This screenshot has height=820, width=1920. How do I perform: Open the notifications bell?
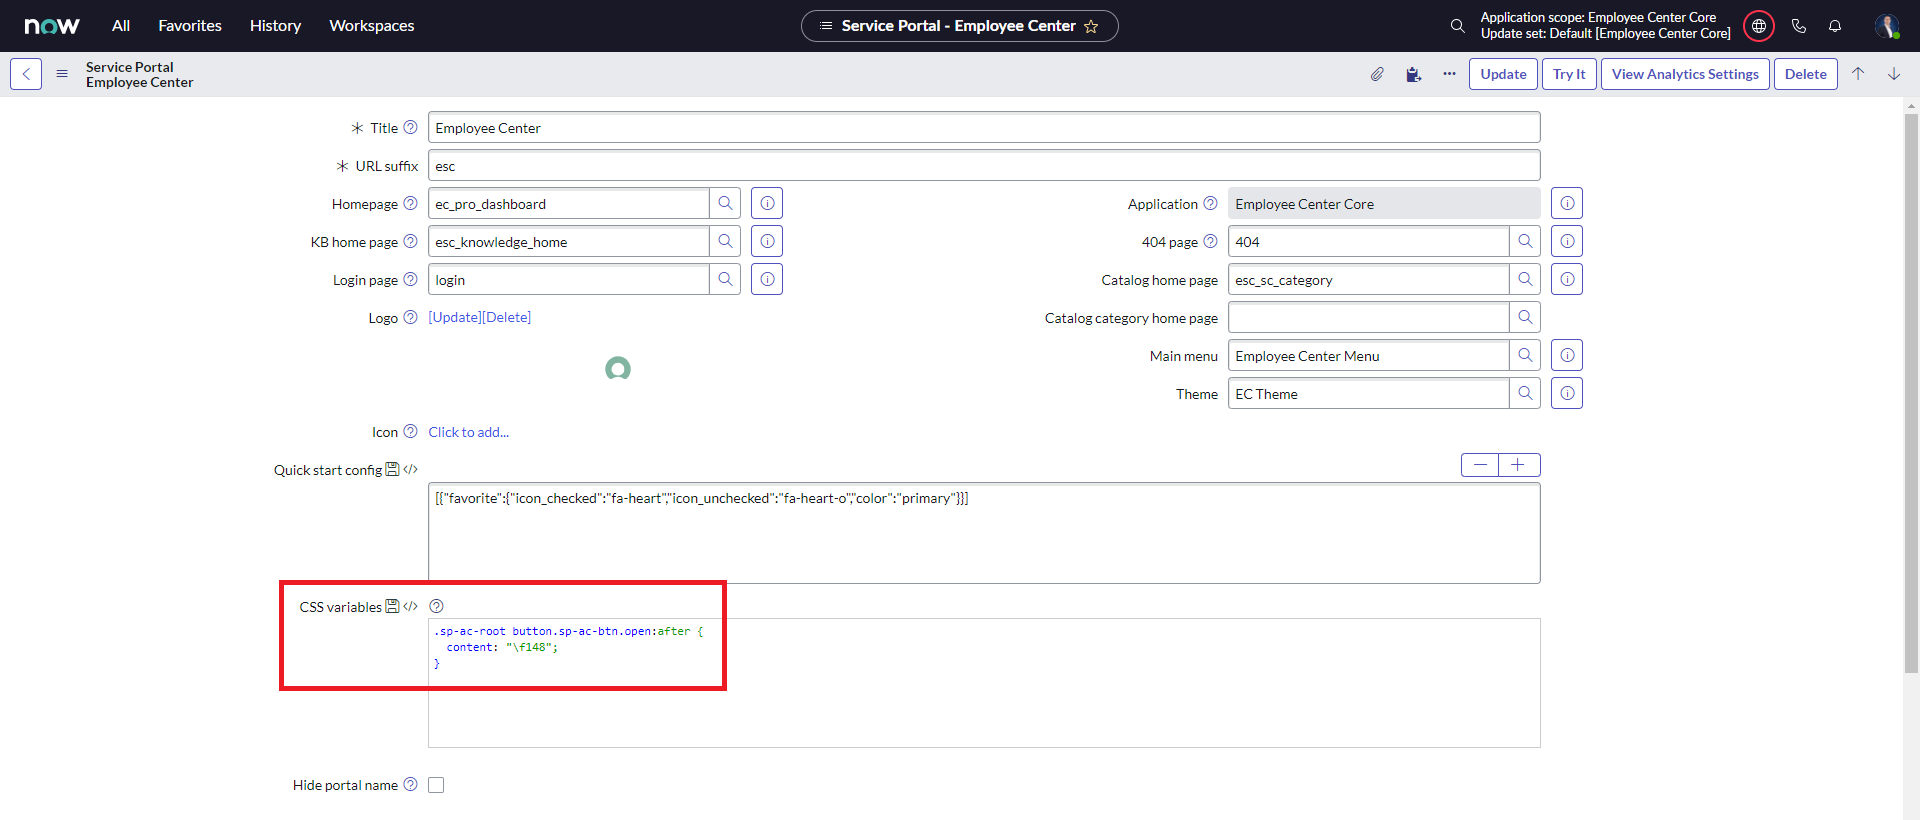(x=1835, y=26)
